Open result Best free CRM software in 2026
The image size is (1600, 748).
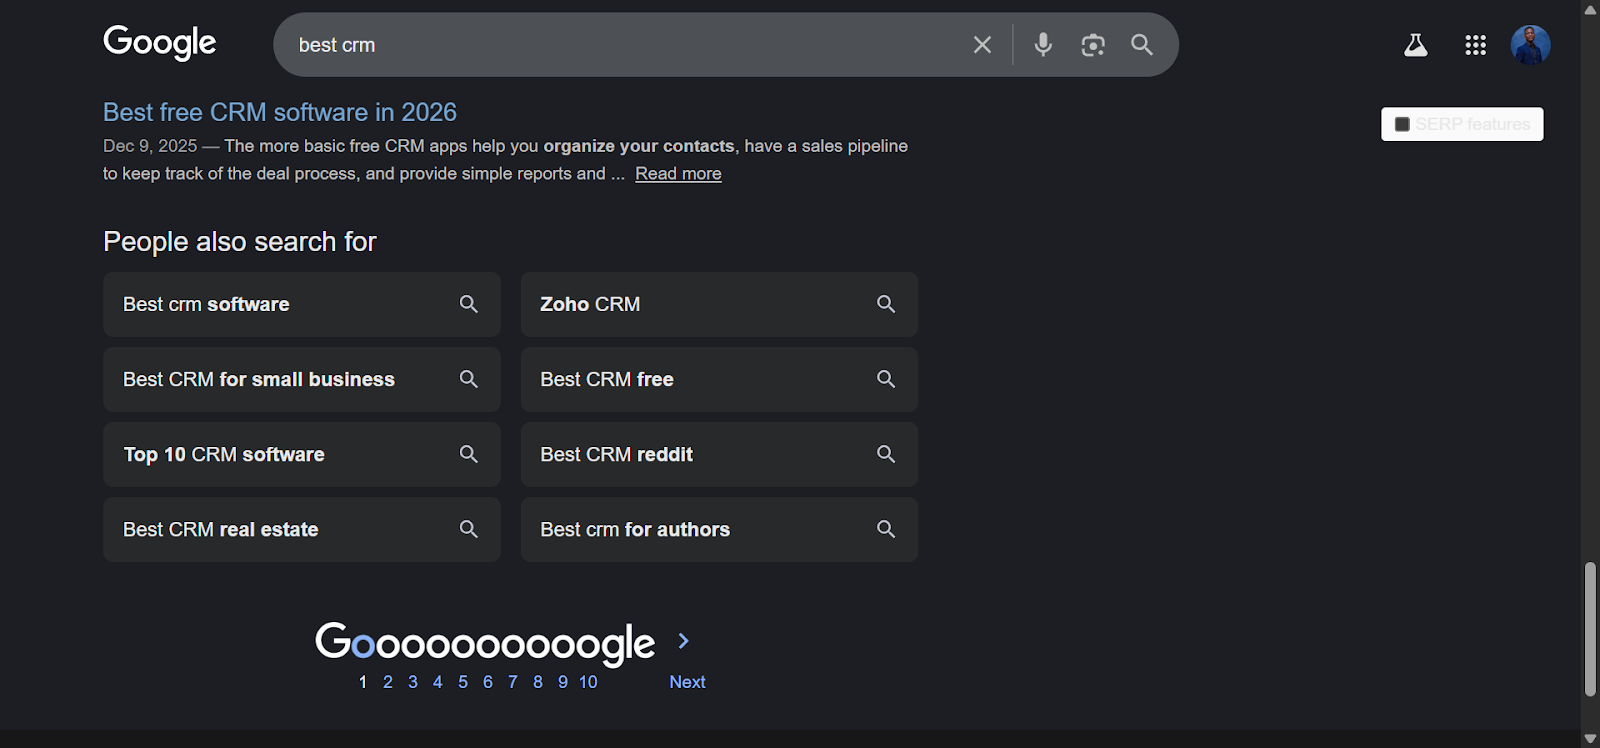(x=280, y=112)
